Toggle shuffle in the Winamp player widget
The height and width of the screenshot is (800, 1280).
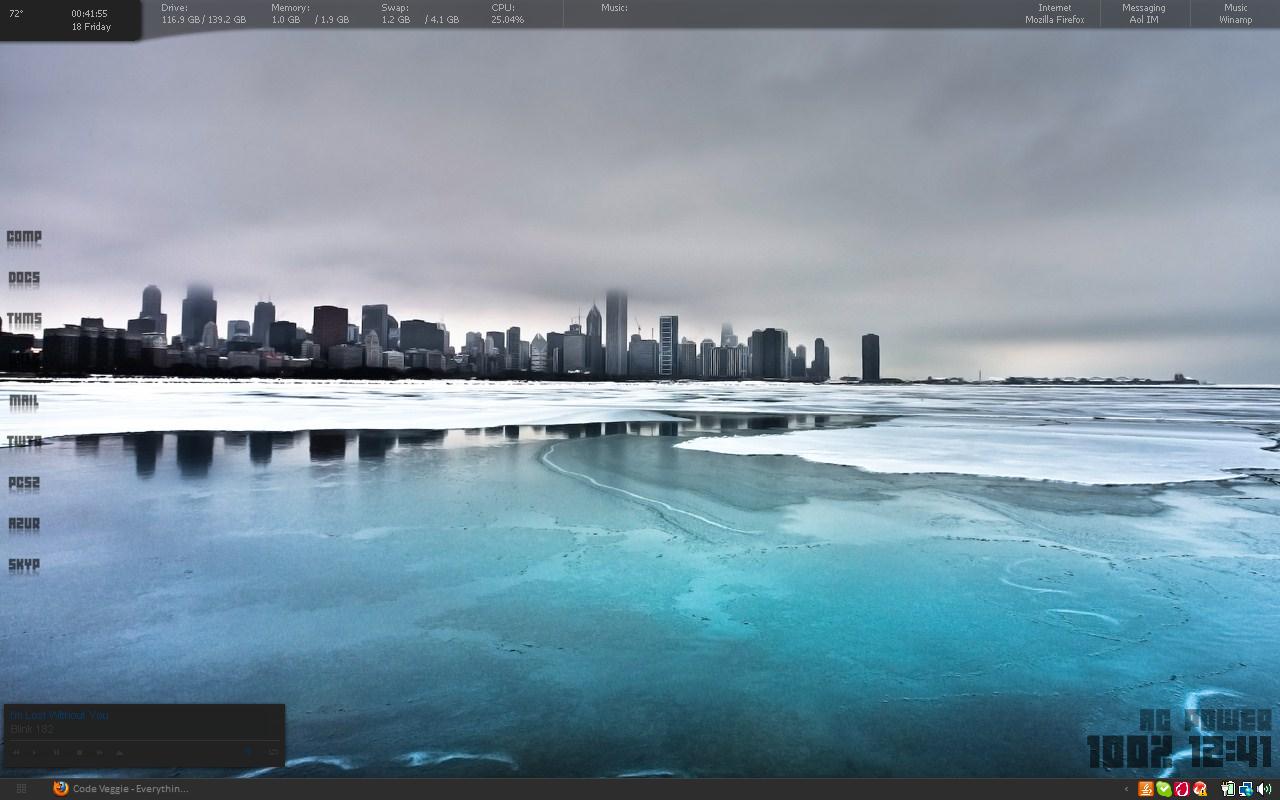pyautogui.click(x=246, y=752)
